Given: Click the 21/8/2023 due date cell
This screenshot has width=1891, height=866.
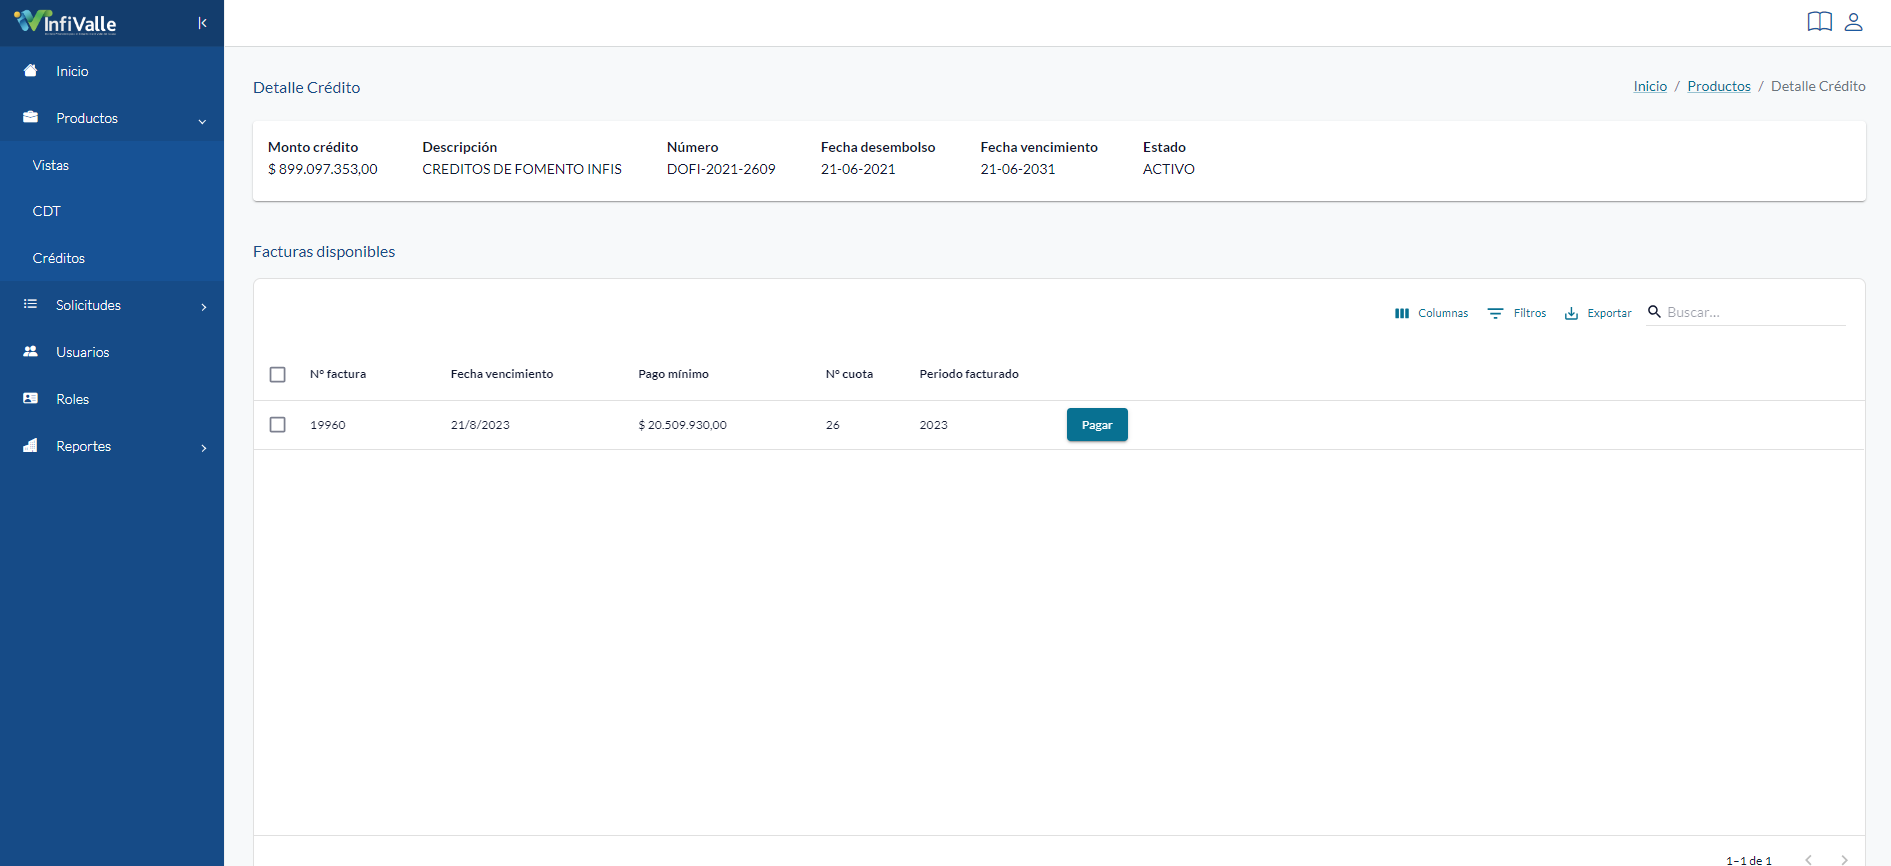Looking at the screenshot, I should [x=480, y=425].
